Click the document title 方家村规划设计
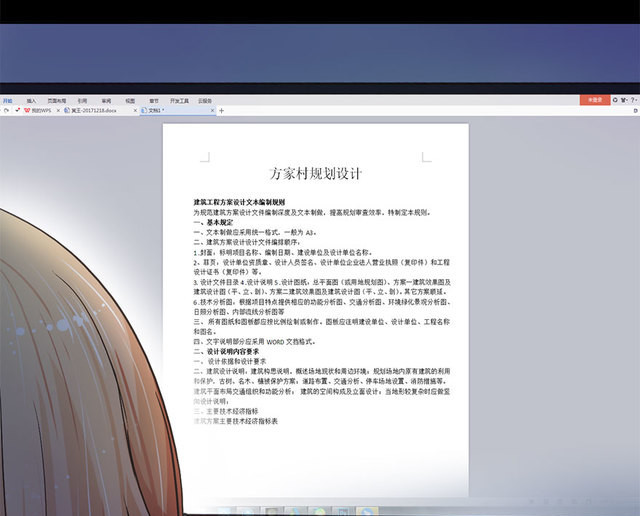The width and height of the screenshot is (640, 516). (315, 173)
